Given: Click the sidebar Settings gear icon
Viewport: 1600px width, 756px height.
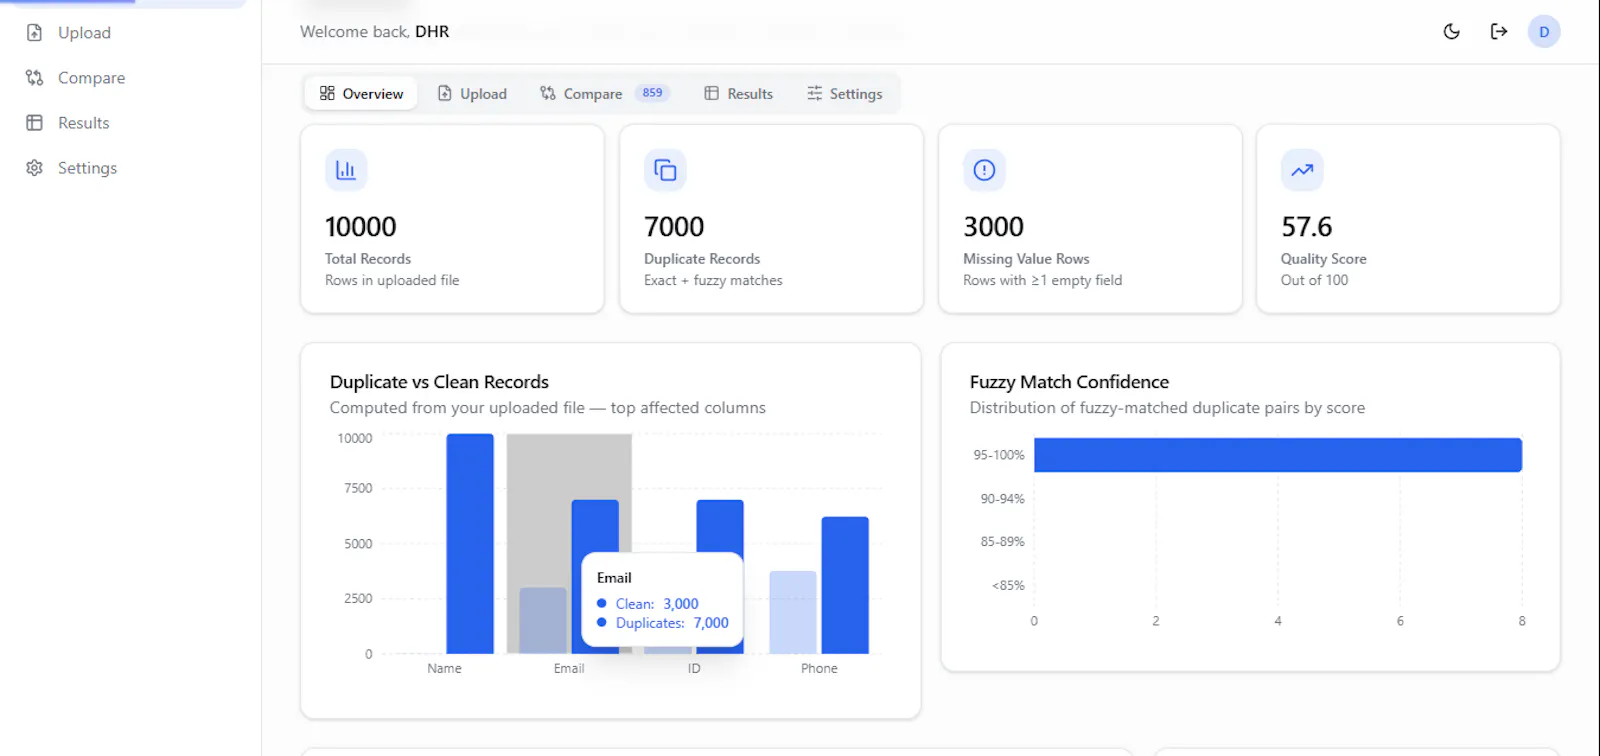Looking at the screenshot, I should 34,168.
